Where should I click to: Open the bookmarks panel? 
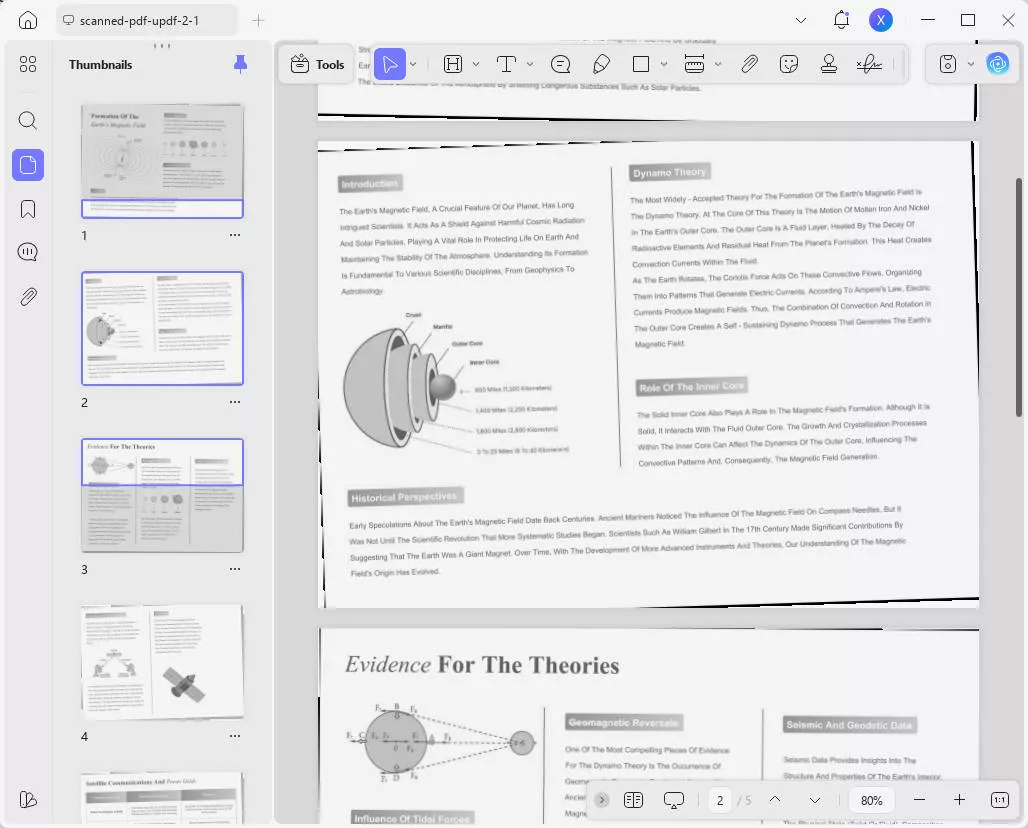(28, 209)
